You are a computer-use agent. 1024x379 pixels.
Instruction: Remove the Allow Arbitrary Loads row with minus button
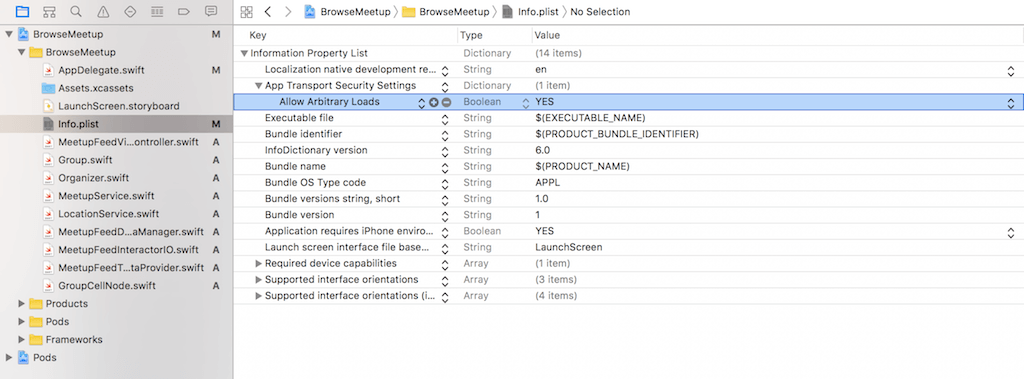[x=446, y=102]
